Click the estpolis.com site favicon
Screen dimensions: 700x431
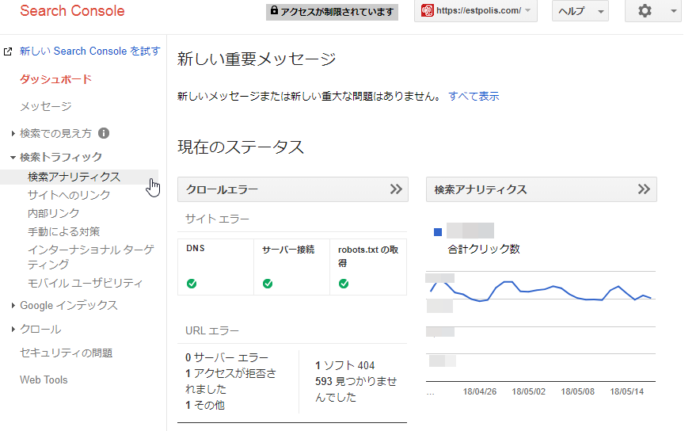coord(427,11)
